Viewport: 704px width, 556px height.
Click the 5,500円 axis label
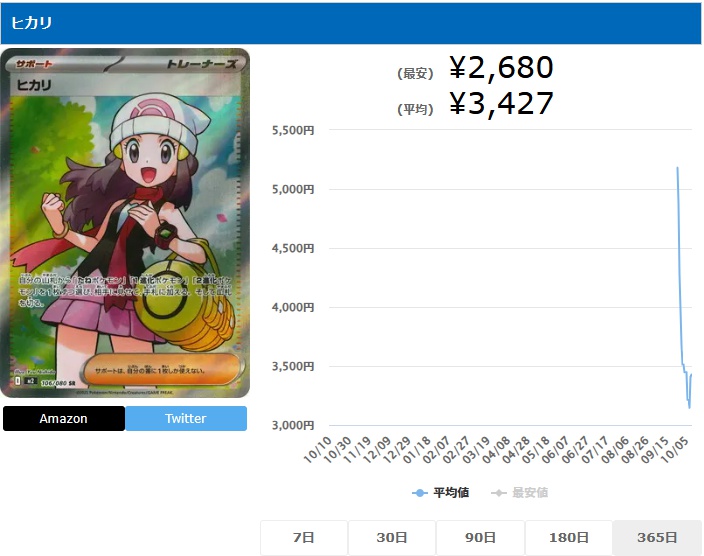point(293,130)
